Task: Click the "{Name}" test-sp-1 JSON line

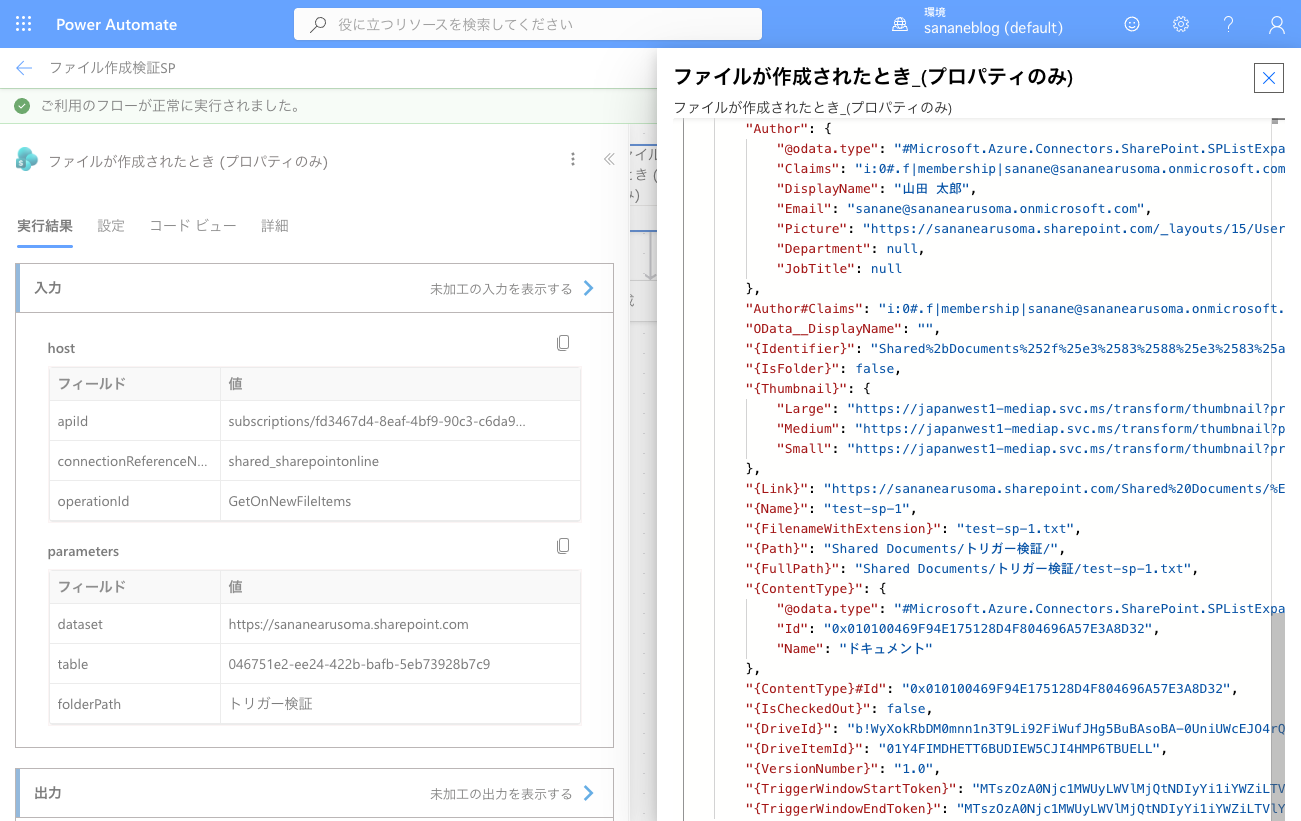Action: coord(832,508)
